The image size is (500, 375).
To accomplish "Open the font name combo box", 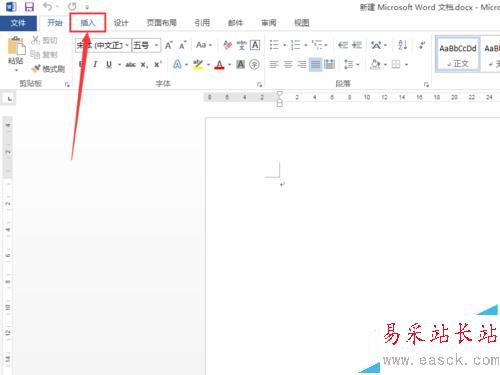I will point(103,45).
